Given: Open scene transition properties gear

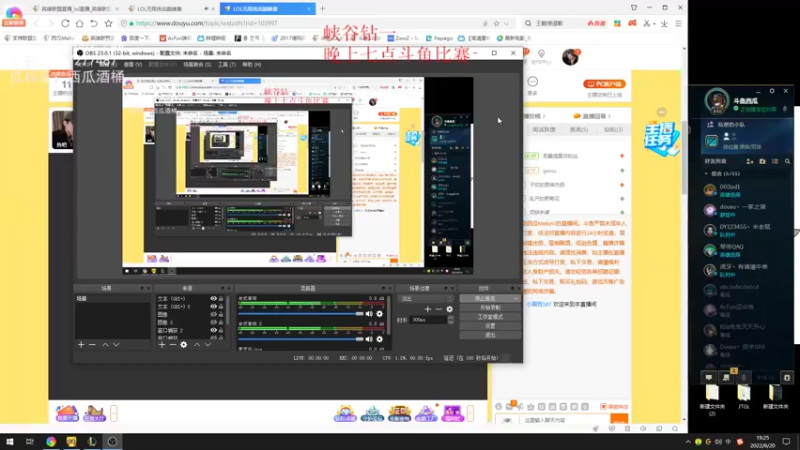Looking at the screenshot, I should 449,309.
